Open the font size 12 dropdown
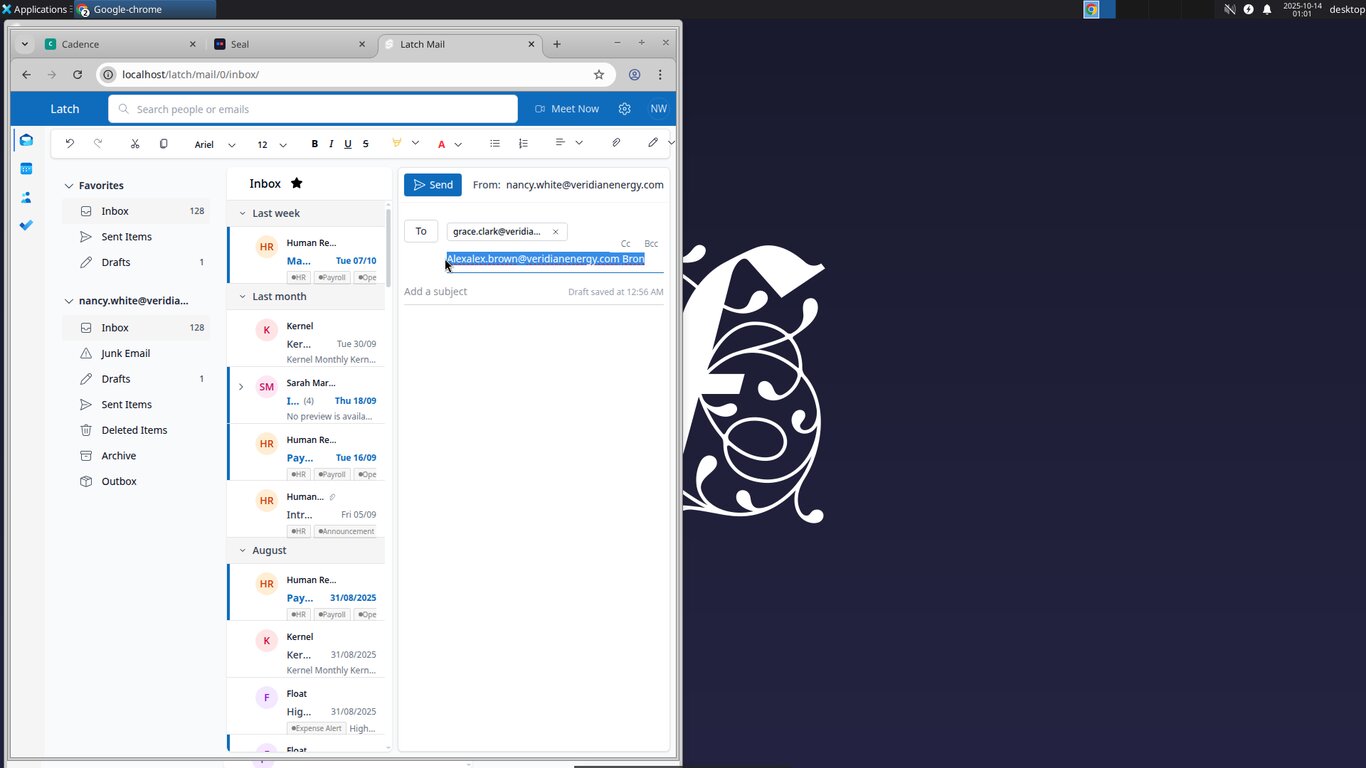 pyautogui.click(x=271, y=145)
